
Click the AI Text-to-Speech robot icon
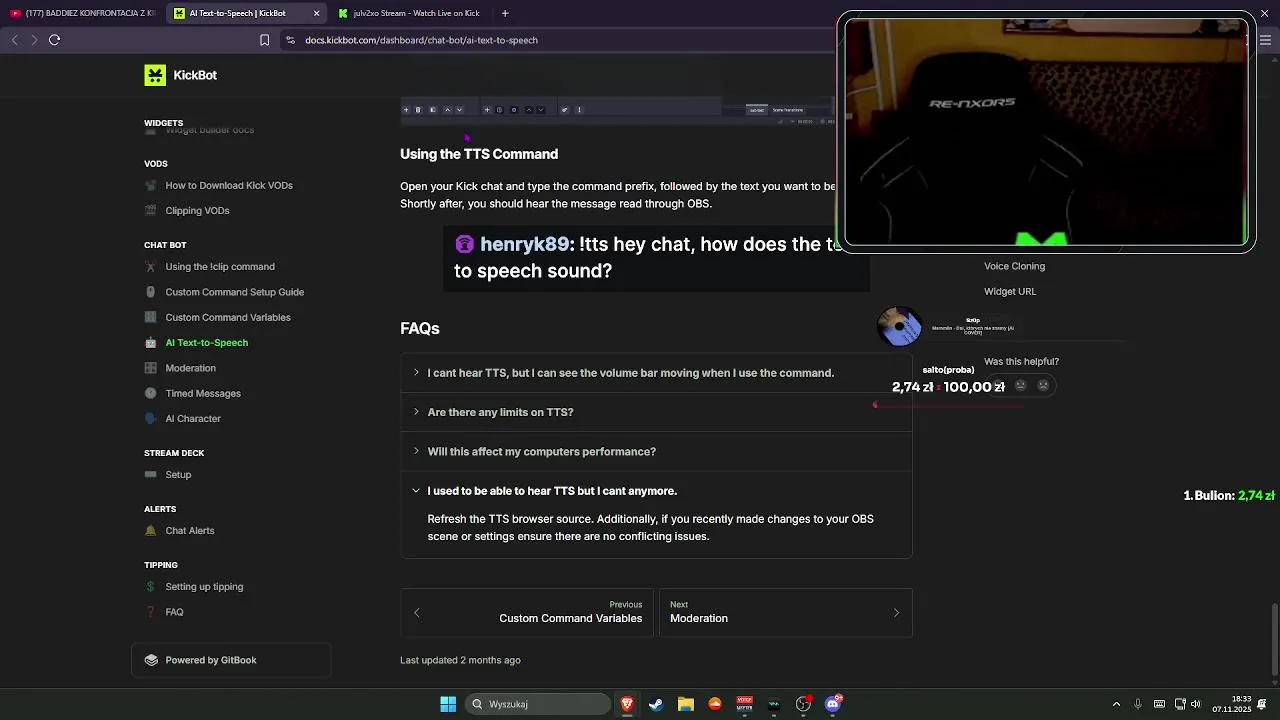point(150,342)
